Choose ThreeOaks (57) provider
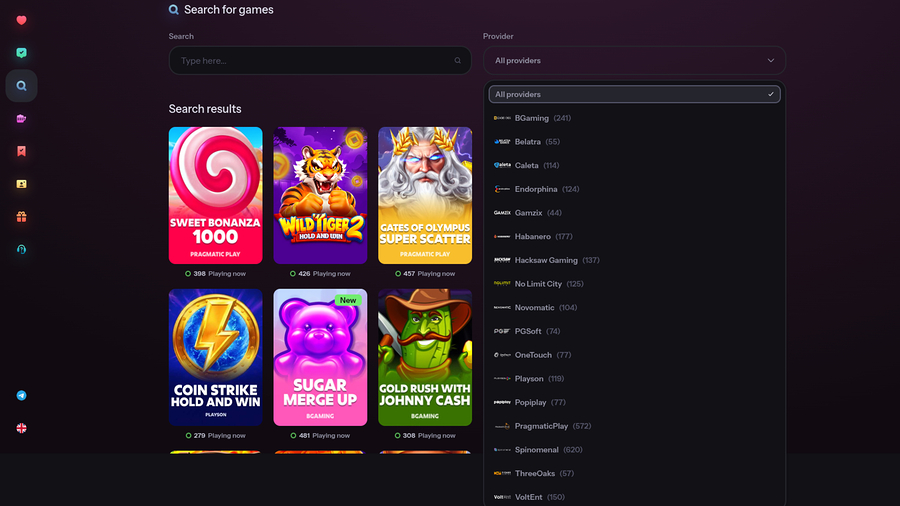This screenshot has height=506, width=900. pyautogui.click(x=634, y=473)
